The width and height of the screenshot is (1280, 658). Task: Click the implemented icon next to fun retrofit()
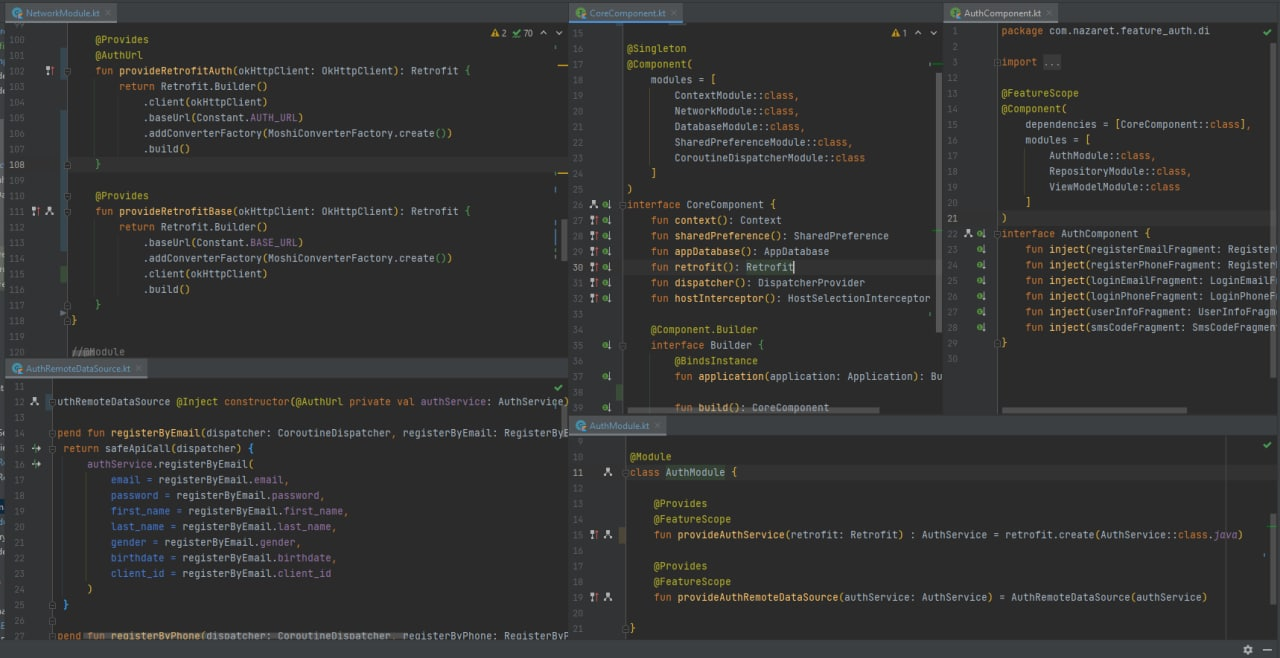(x=607, y=267)
